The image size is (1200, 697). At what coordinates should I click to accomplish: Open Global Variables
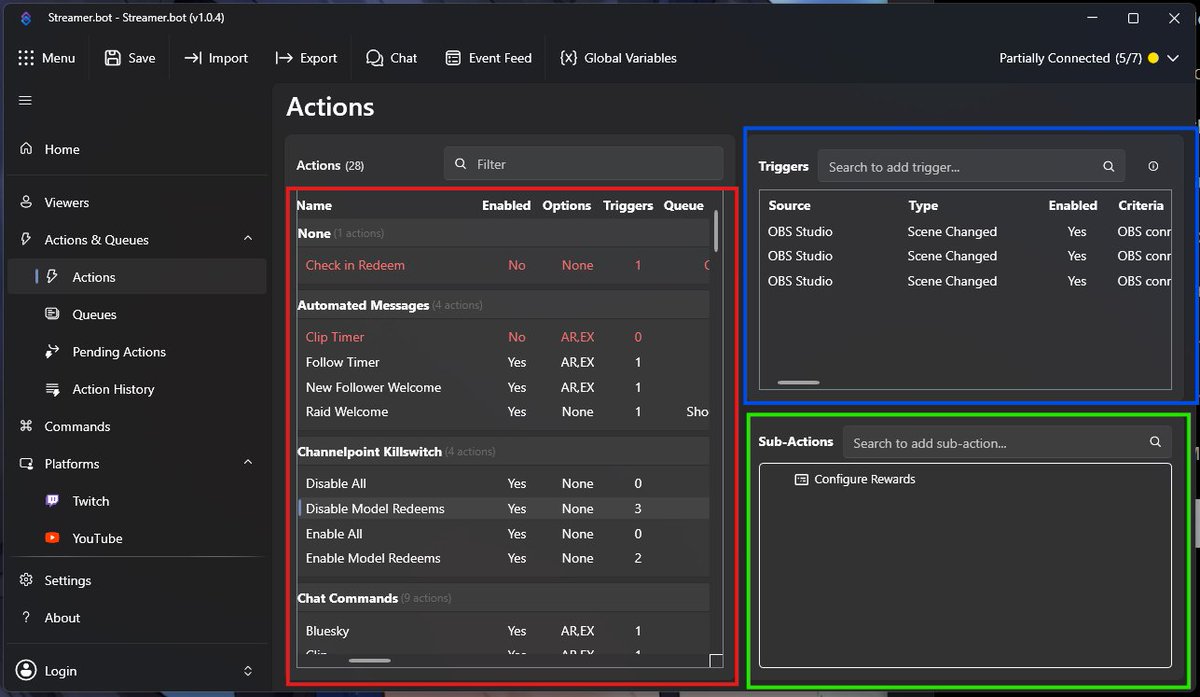point(618,58)
